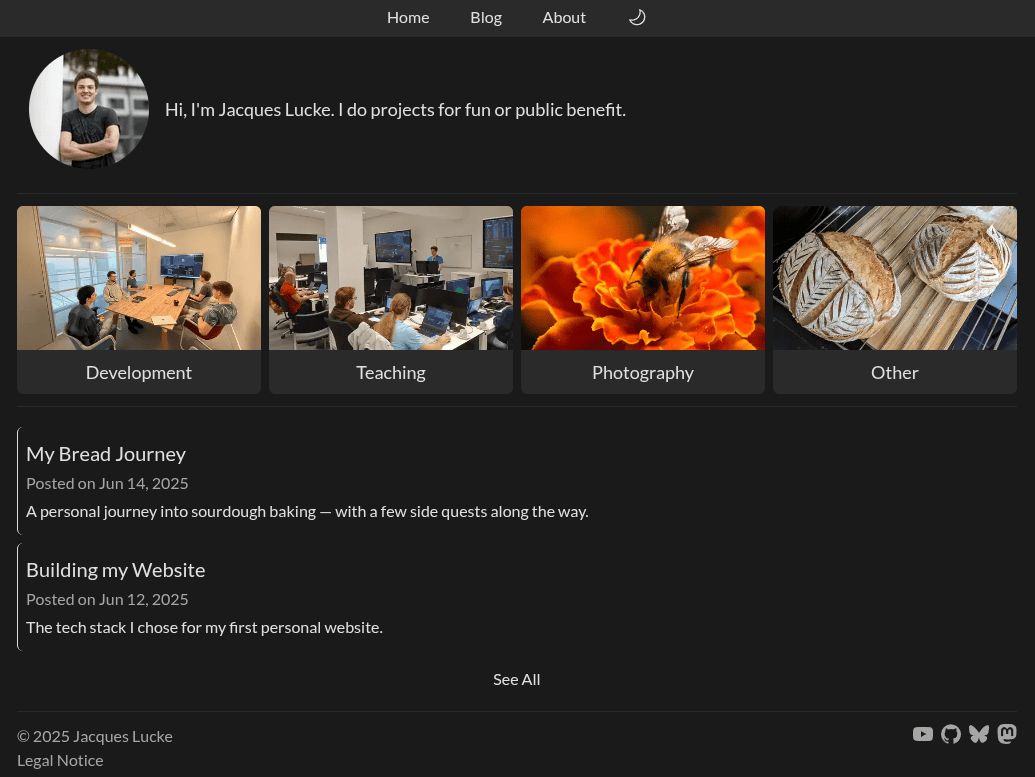The height and width of the screenshot is (777, 1035).
Task: Click the profile photo avatar
Action: tap(89, 108)
